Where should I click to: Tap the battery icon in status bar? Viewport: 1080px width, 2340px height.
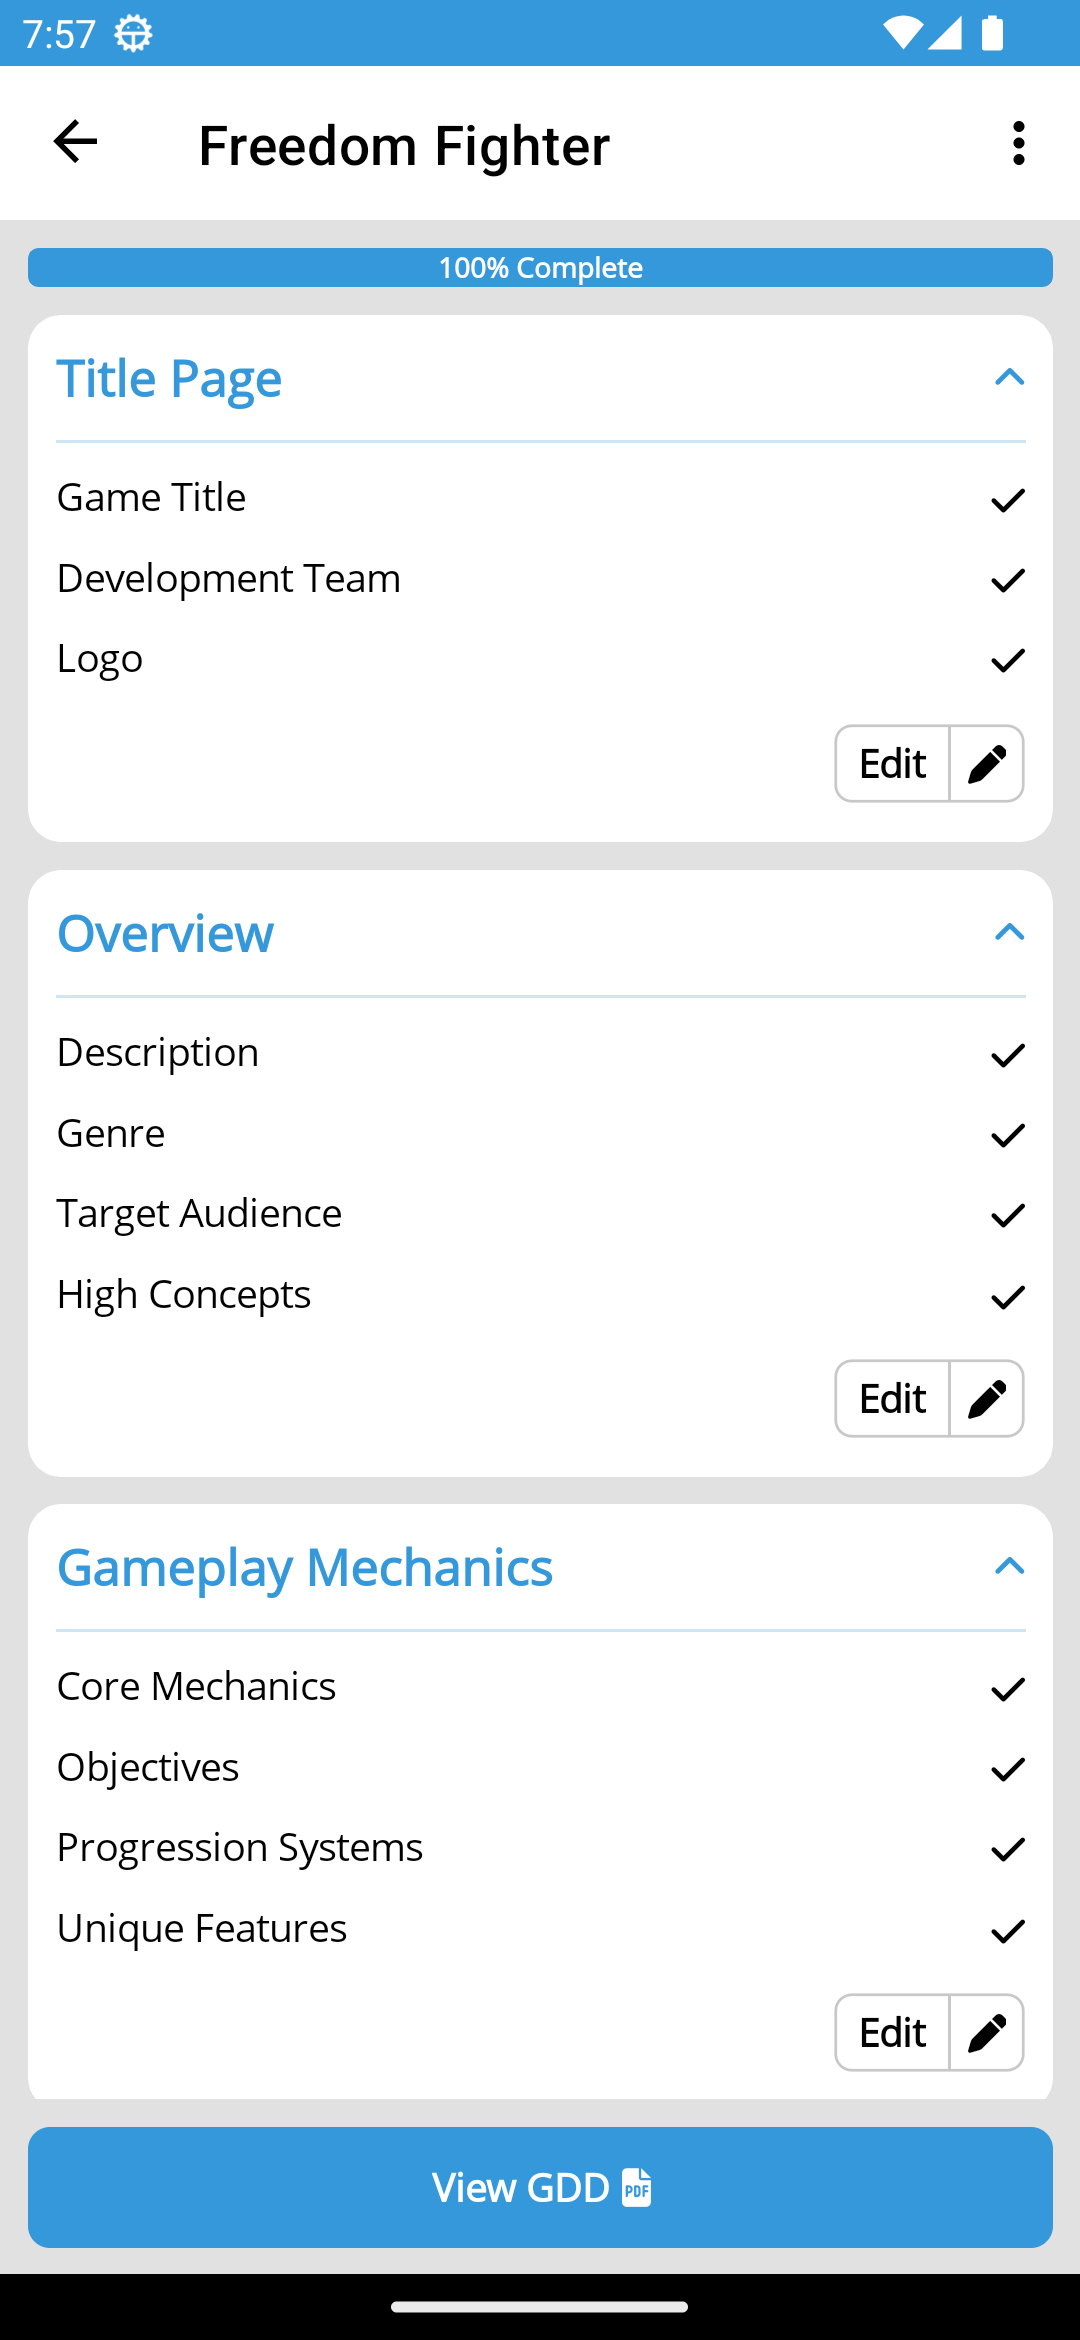point(992,33)
